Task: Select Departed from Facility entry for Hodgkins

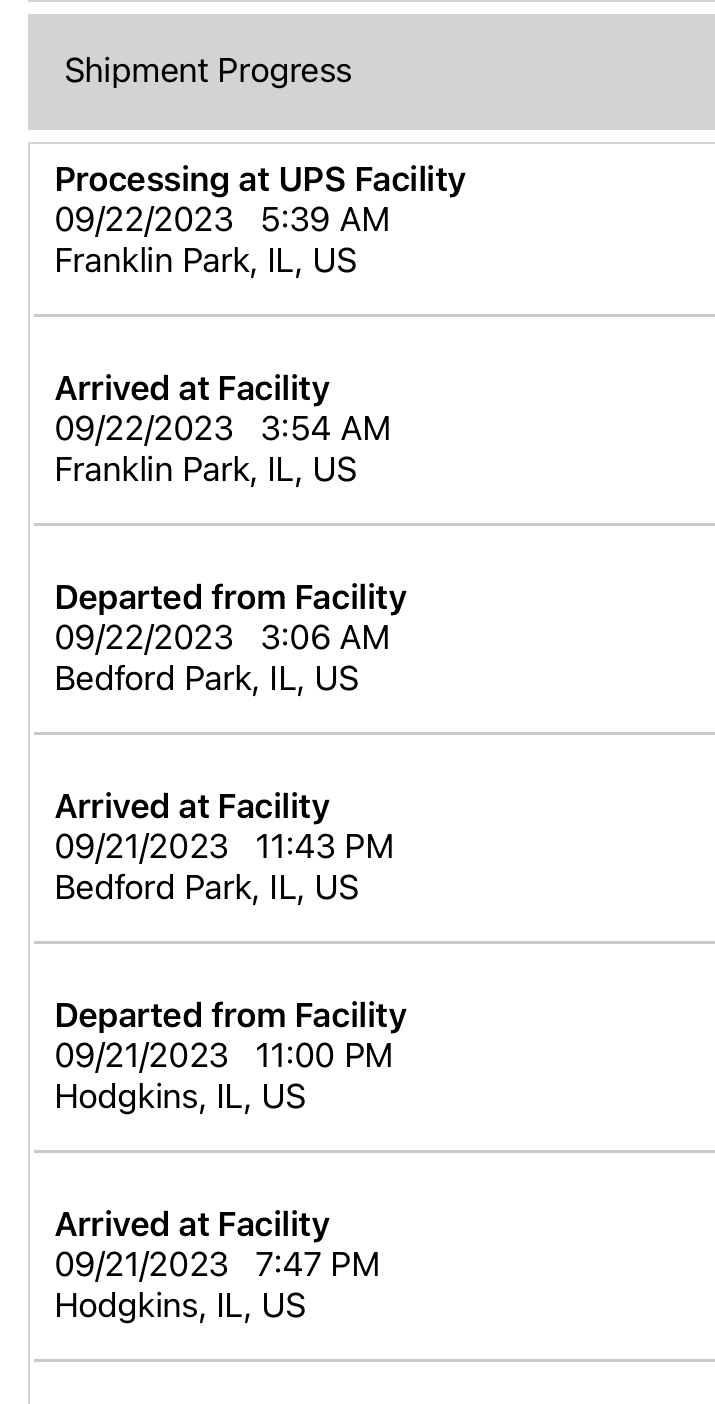Action: 230,1015
